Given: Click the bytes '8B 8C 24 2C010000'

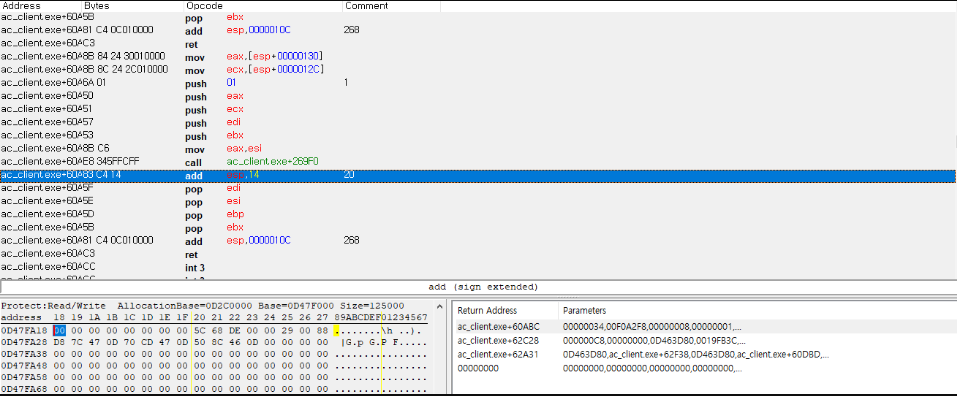Looking at the screenshot, I should coord(126,70).
